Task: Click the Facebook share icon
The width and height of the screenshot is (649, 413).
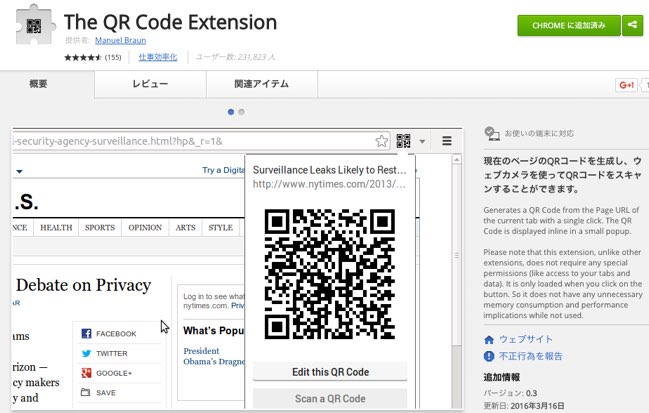Action: 86,334
